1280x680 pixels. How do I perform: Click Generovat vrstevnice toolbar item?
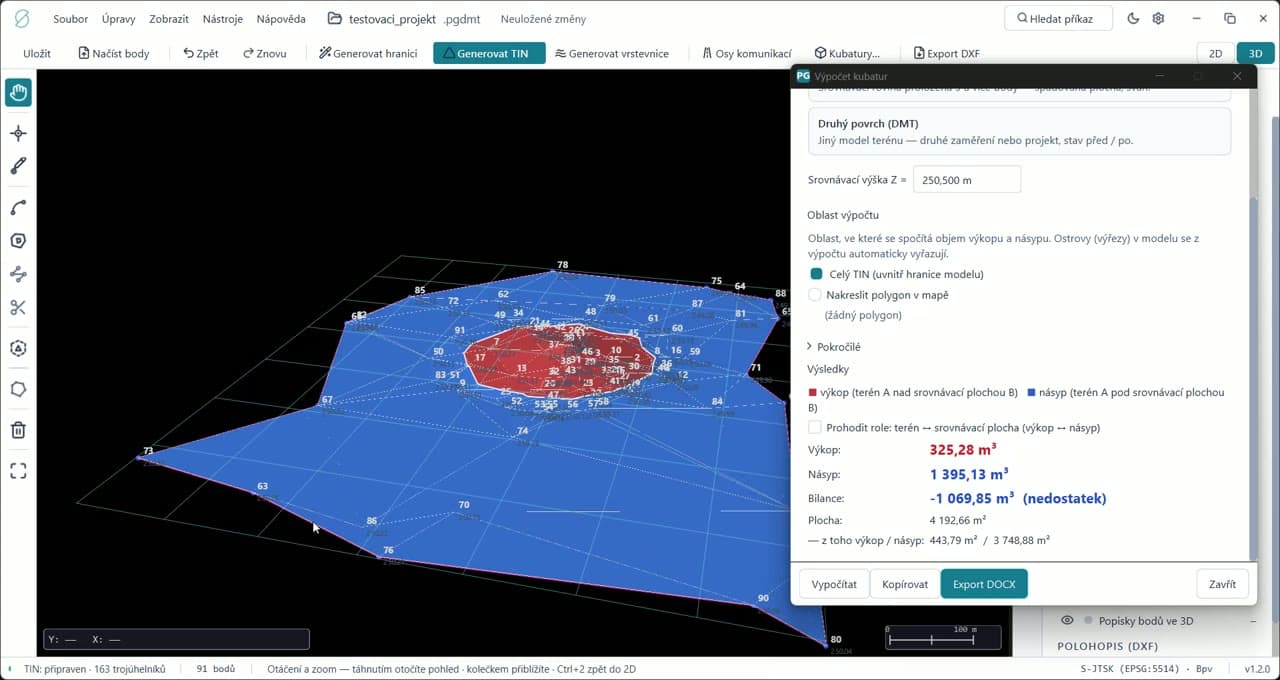pyautogui.click(x=612, y=53)
